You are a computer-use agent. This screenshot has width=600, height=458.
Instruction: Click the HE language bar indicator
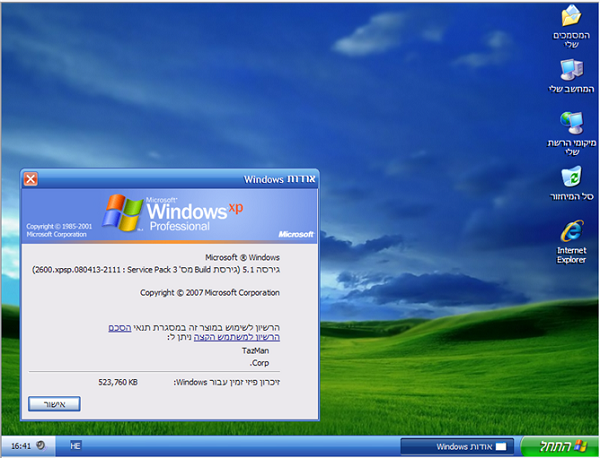click(x=75, y=445)
